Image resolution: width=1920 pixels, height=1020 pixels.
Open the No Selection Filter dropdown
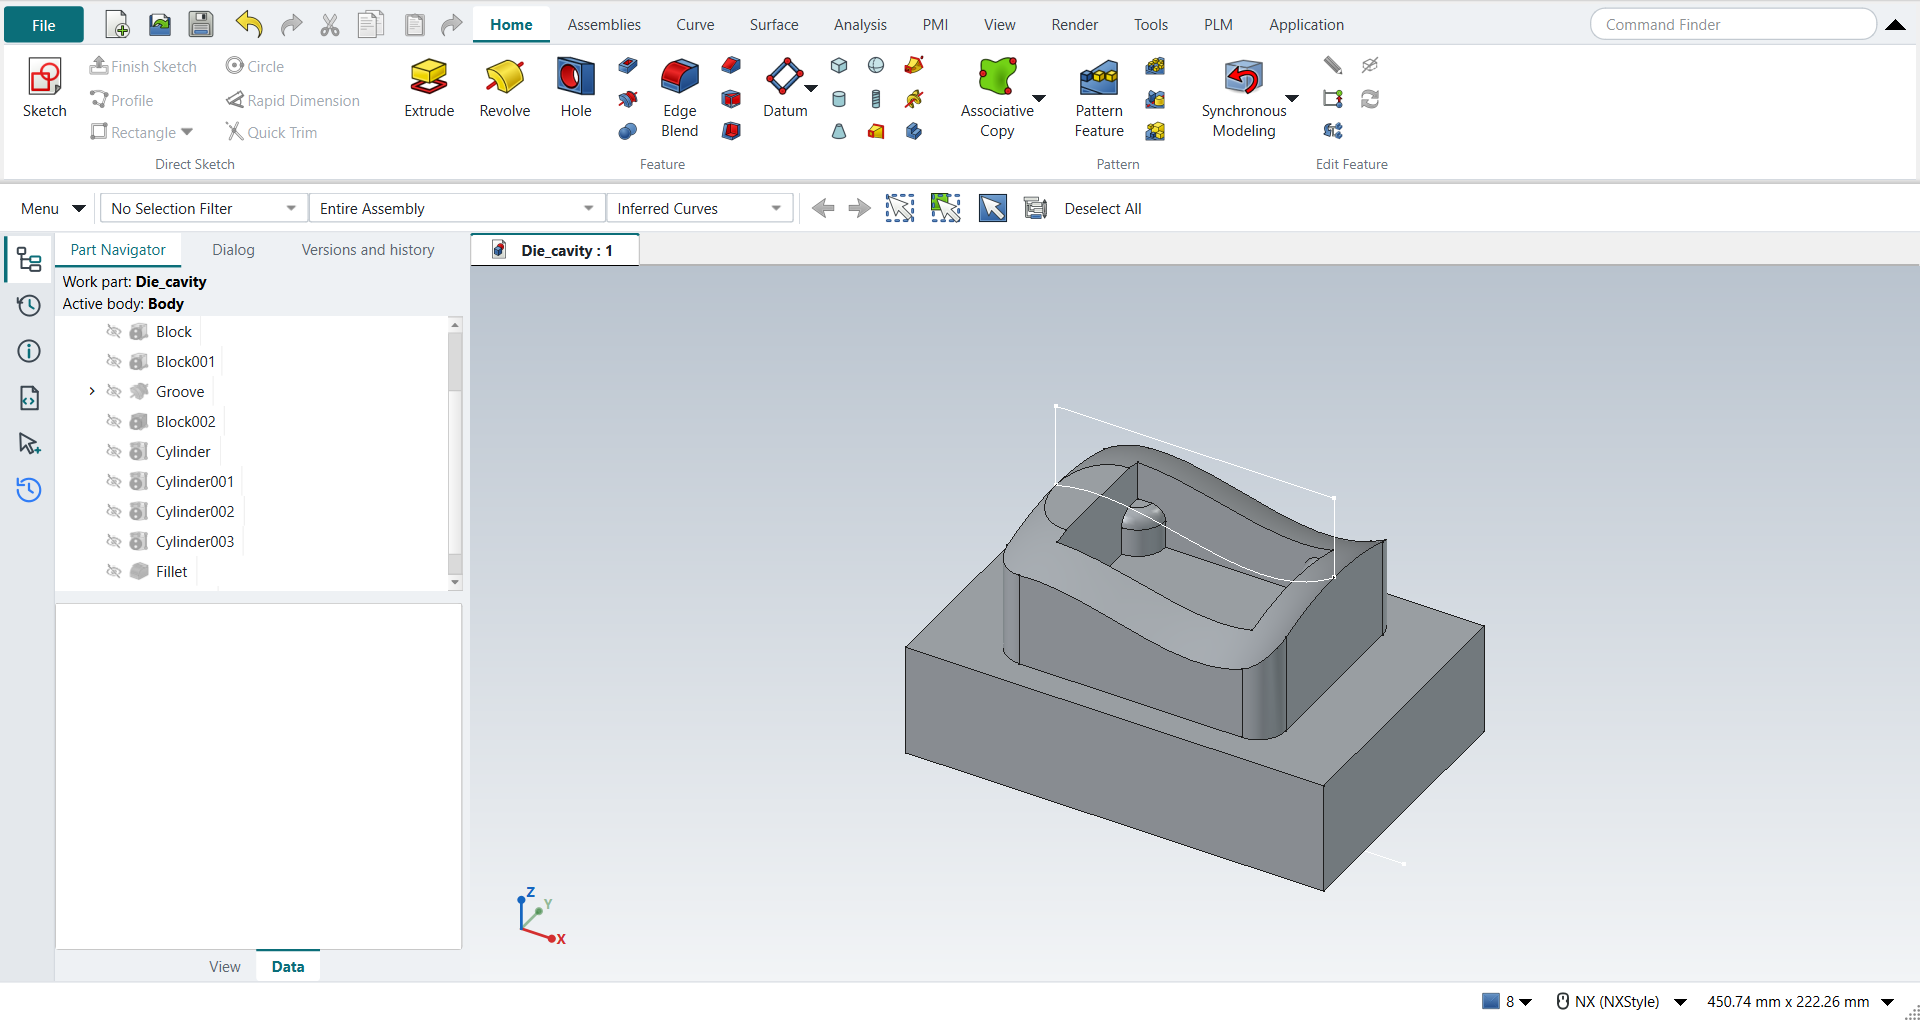point(204,208)
